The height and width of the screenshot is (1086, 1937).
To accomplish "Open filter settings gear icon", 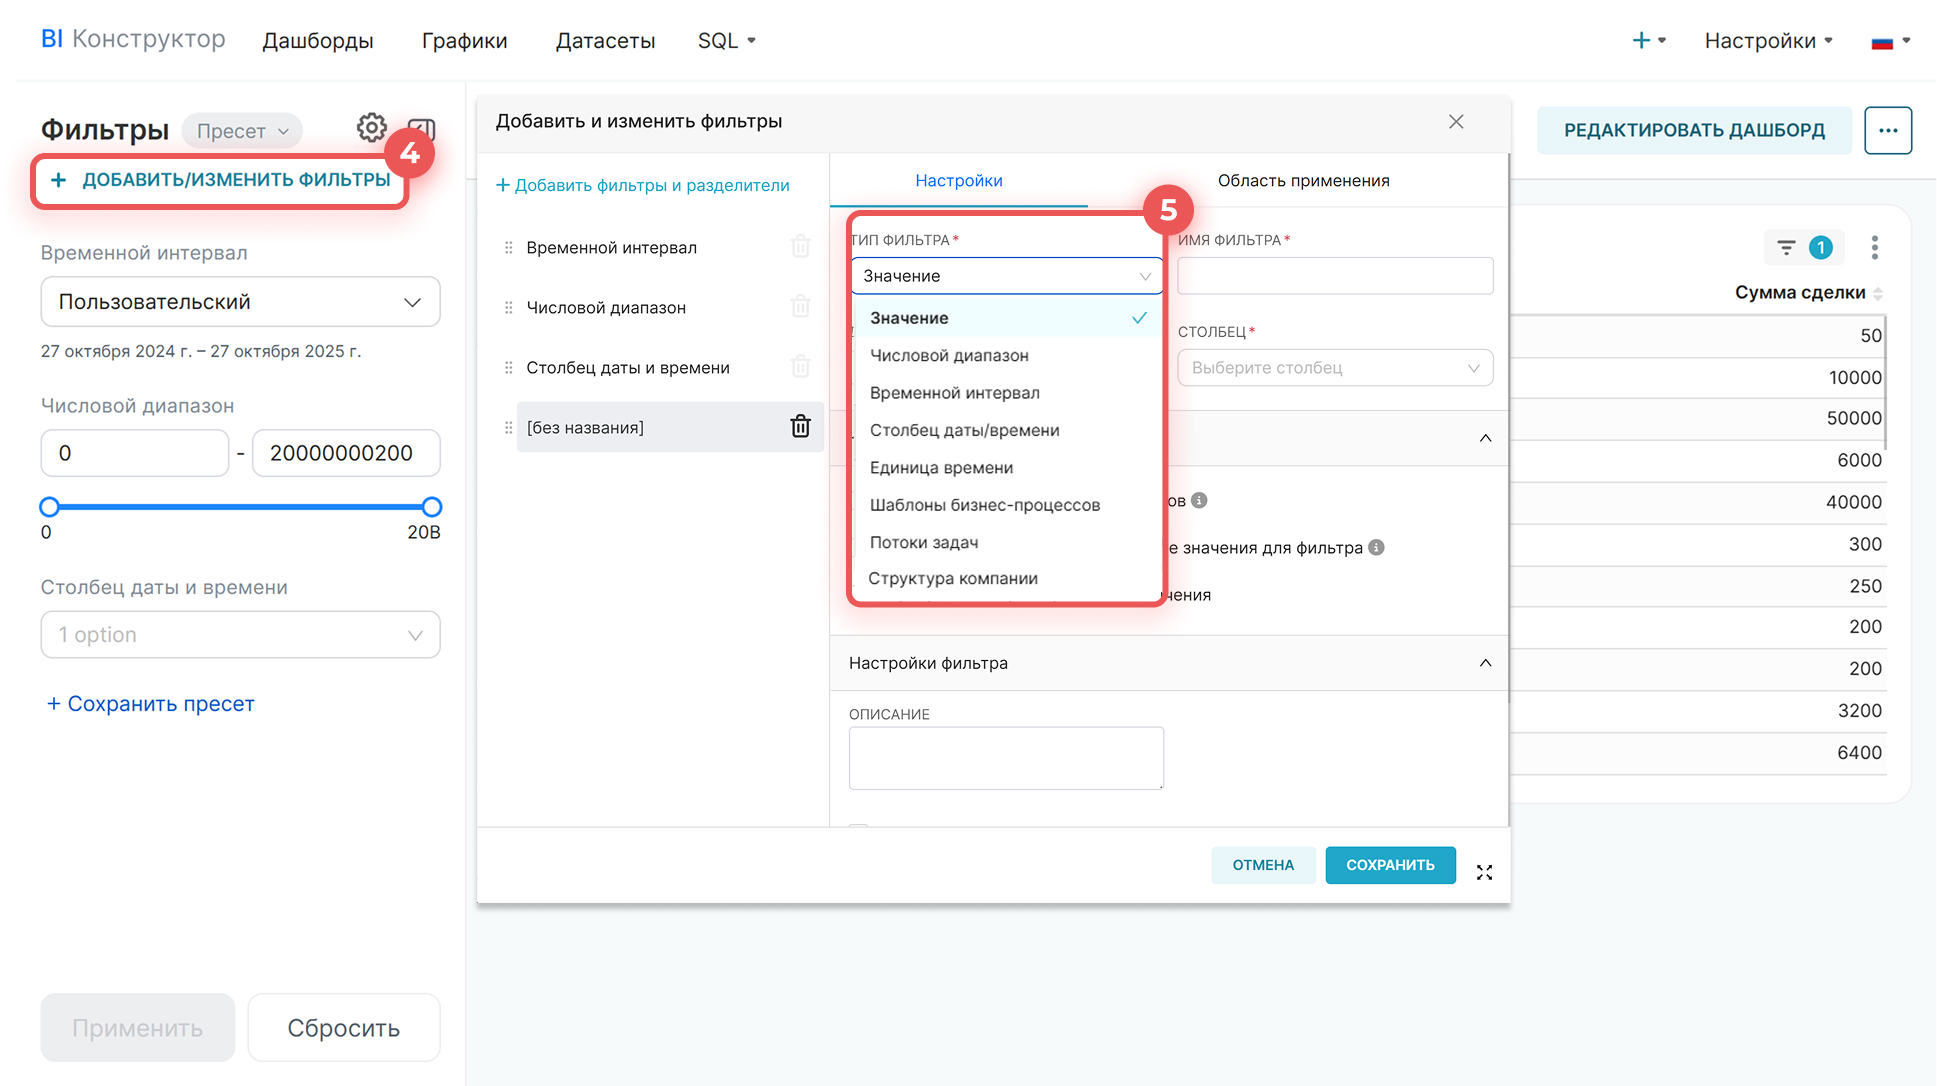I will pos(371,128).
